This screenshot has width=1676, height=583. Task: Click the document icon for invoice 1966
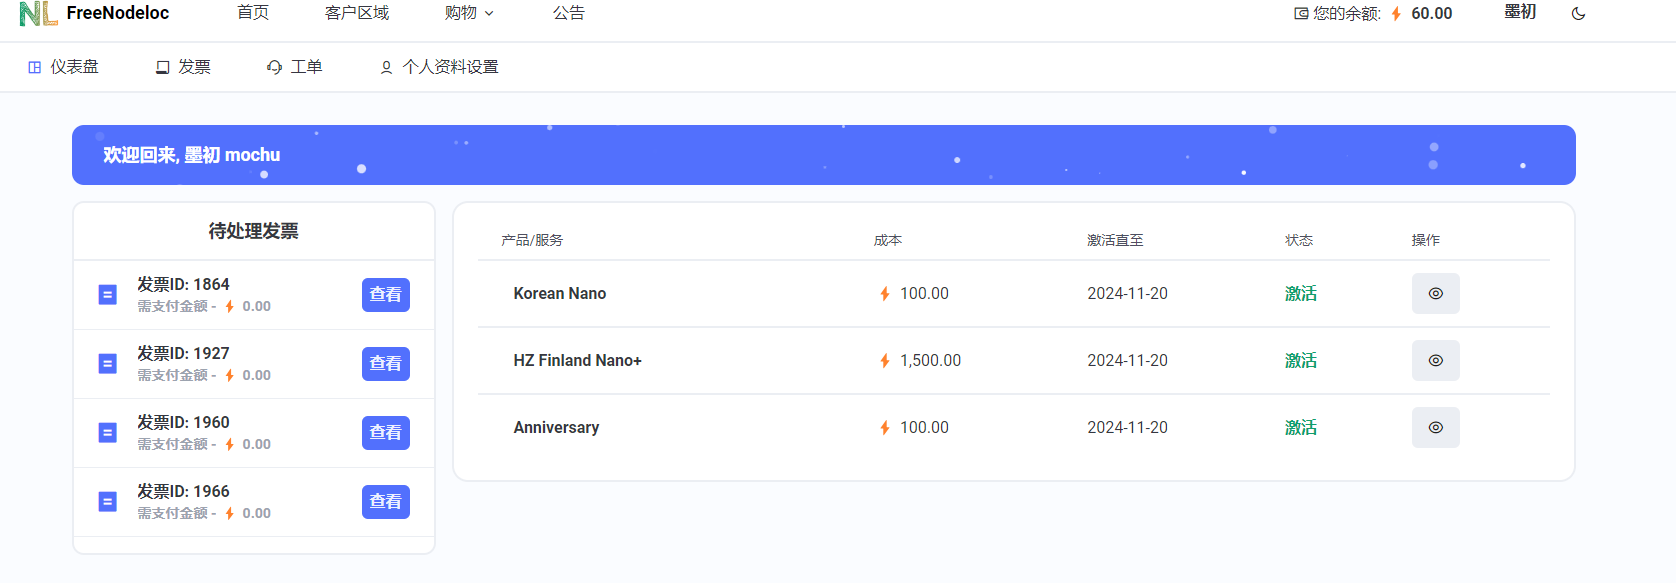(x=108, y=502)
